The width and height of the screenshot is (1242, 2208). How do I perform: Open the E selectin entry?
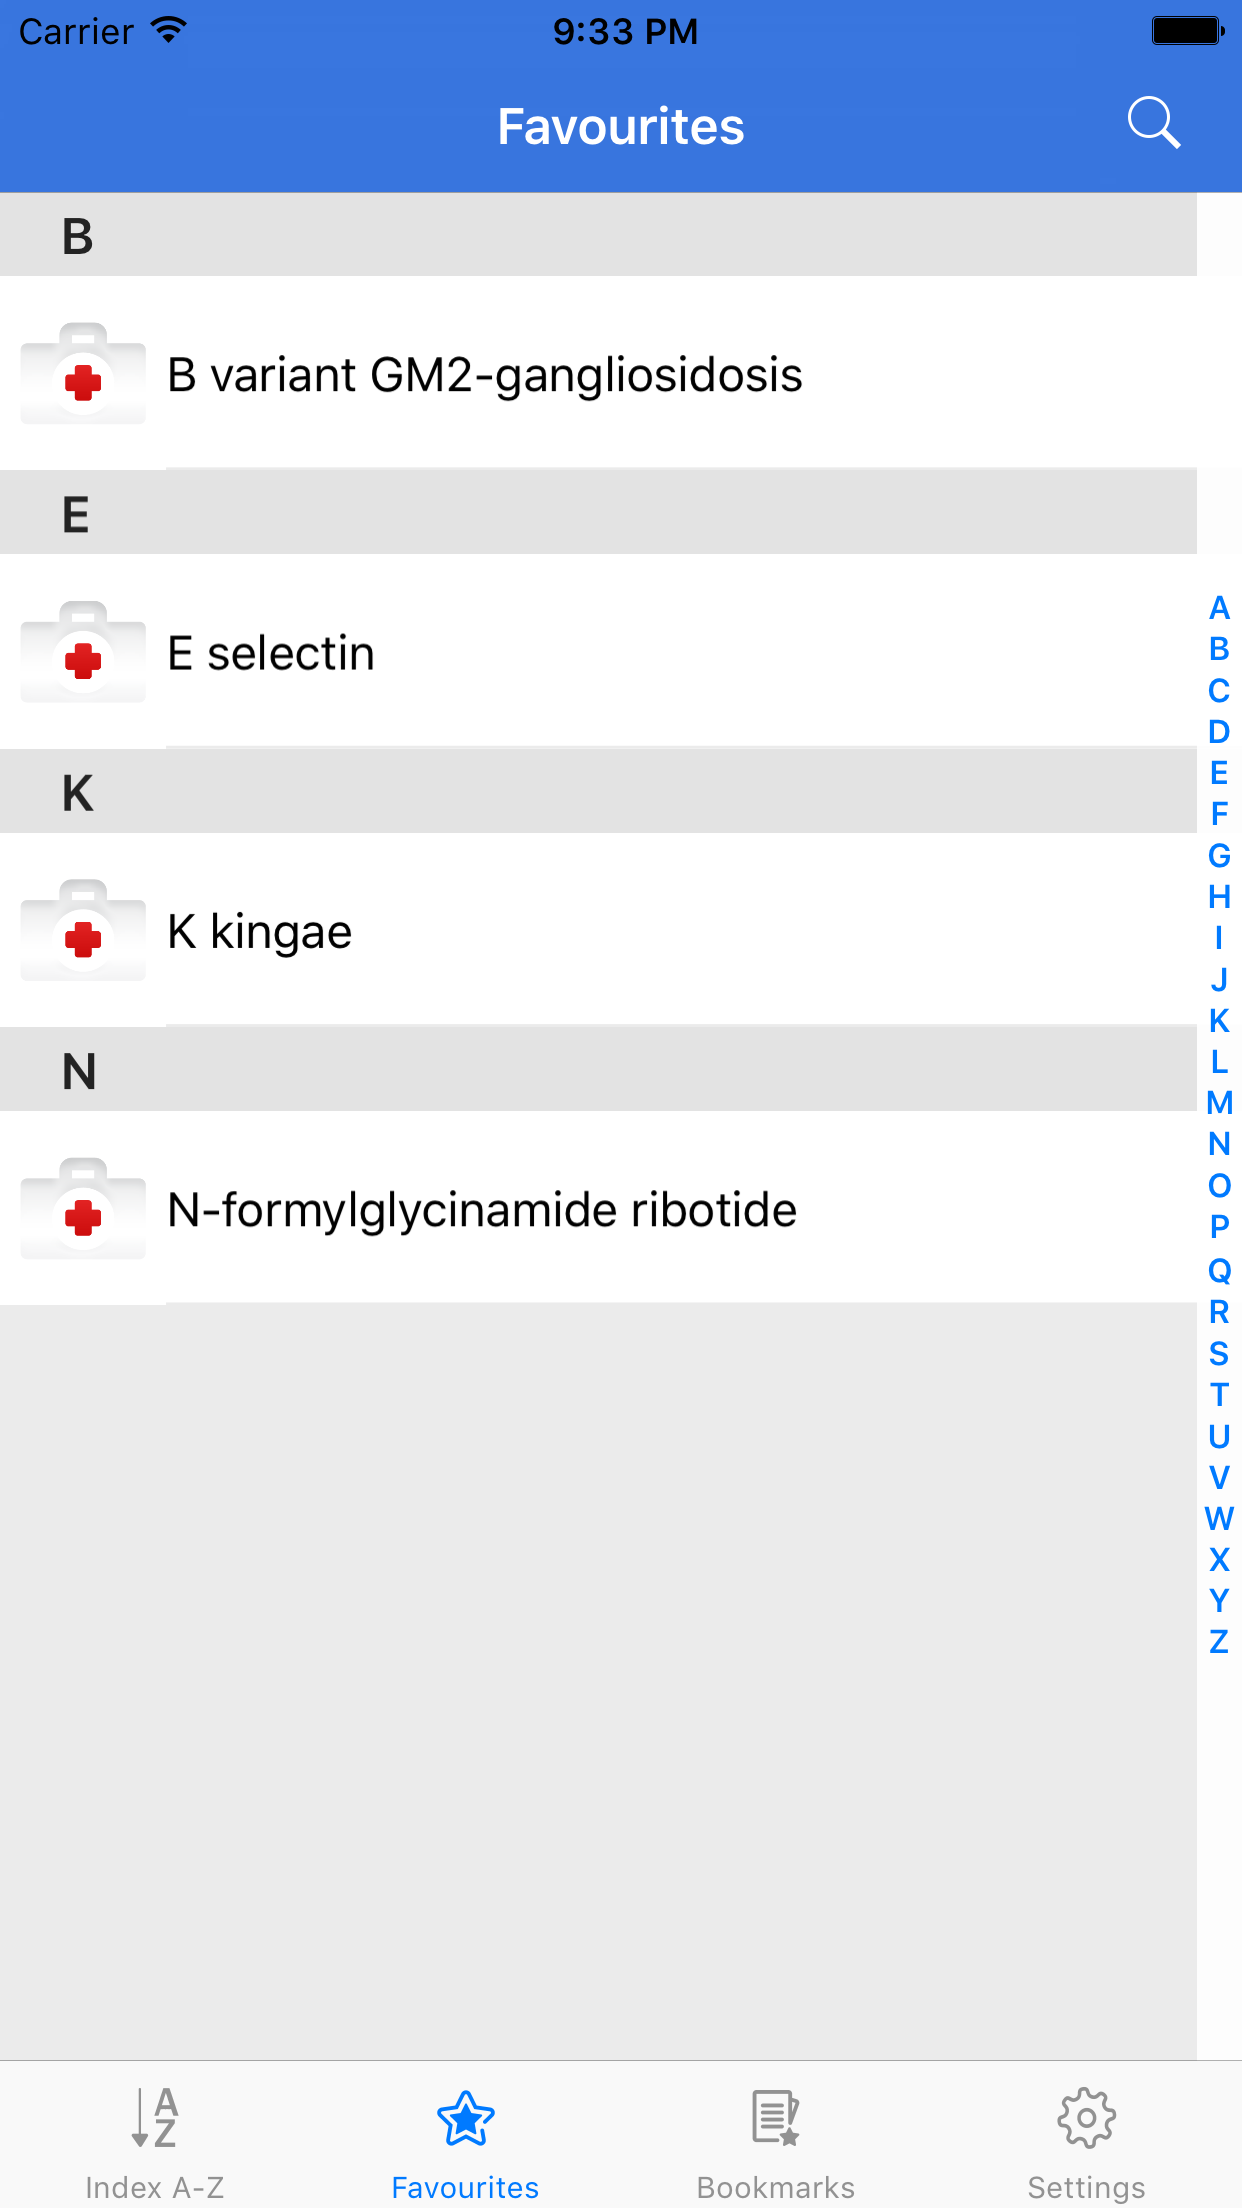[271, 653]
